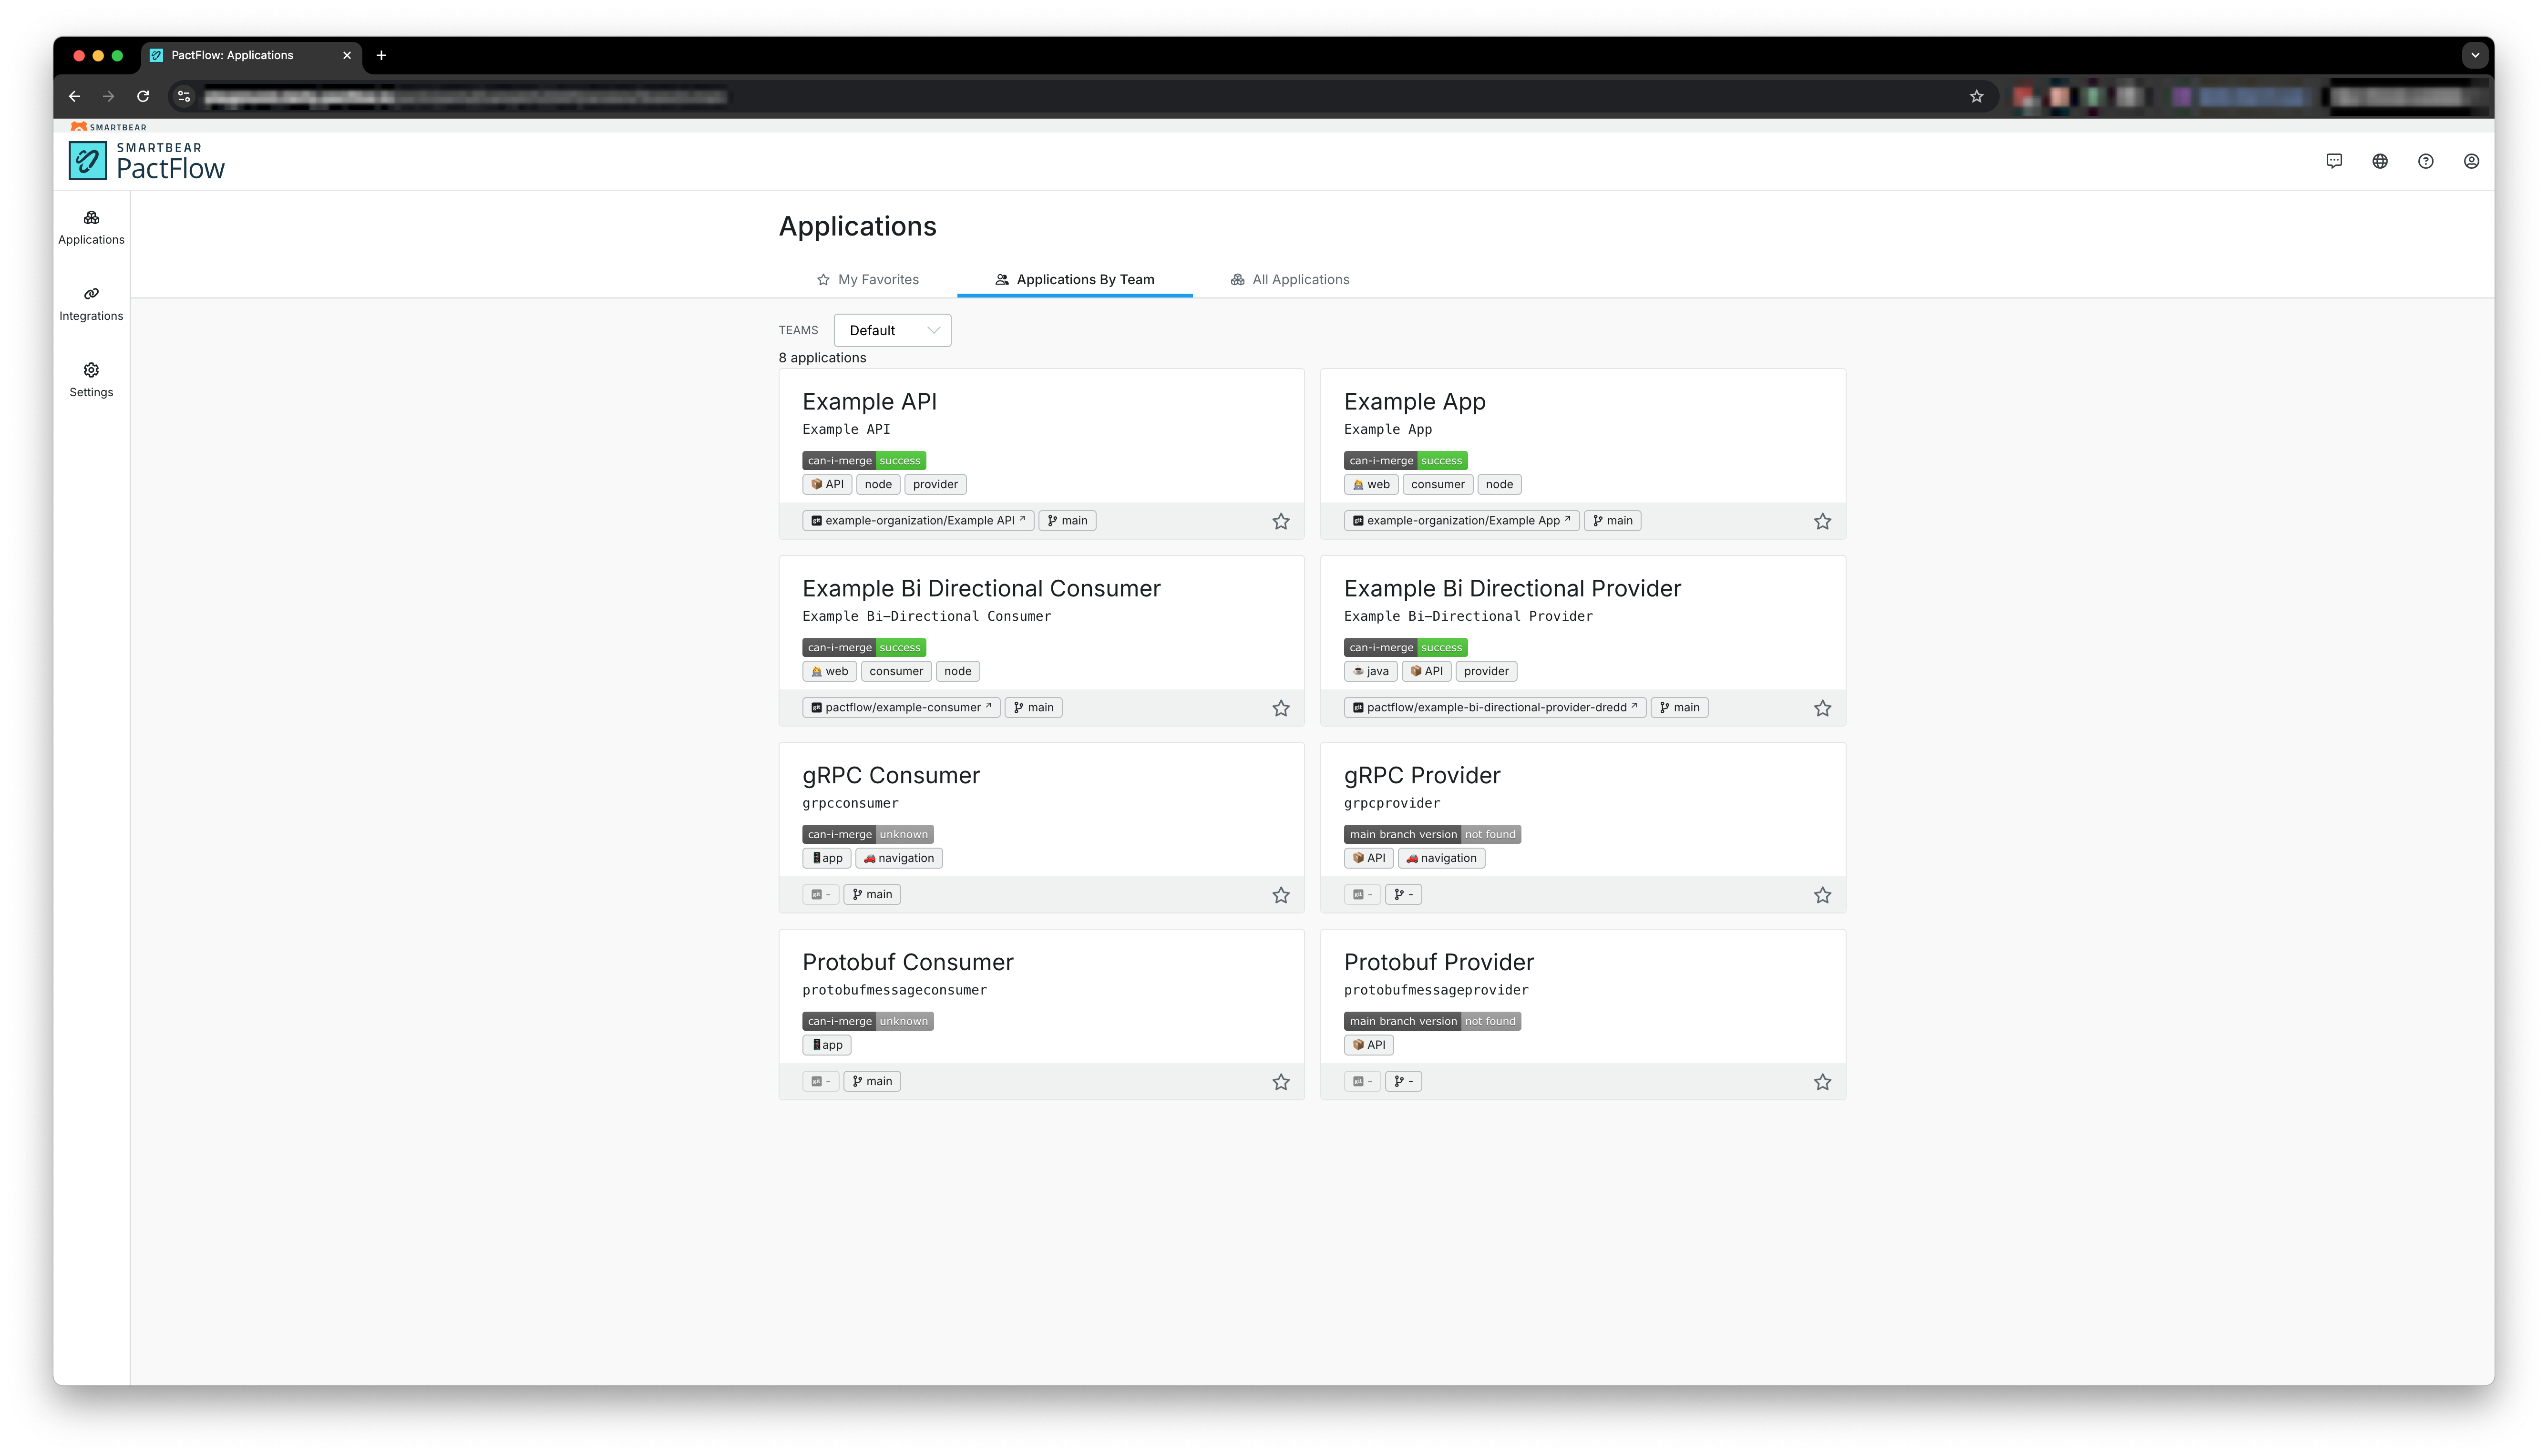Click the globe icon in the header

2379,160
